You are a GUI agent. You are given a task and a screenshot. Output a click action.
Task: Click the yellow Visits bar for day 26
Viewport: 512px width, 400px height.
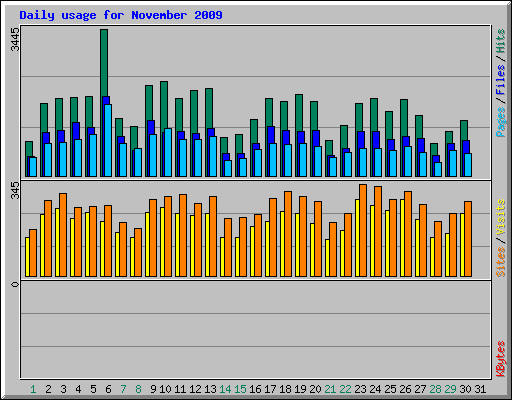click(x=402, y=238)
